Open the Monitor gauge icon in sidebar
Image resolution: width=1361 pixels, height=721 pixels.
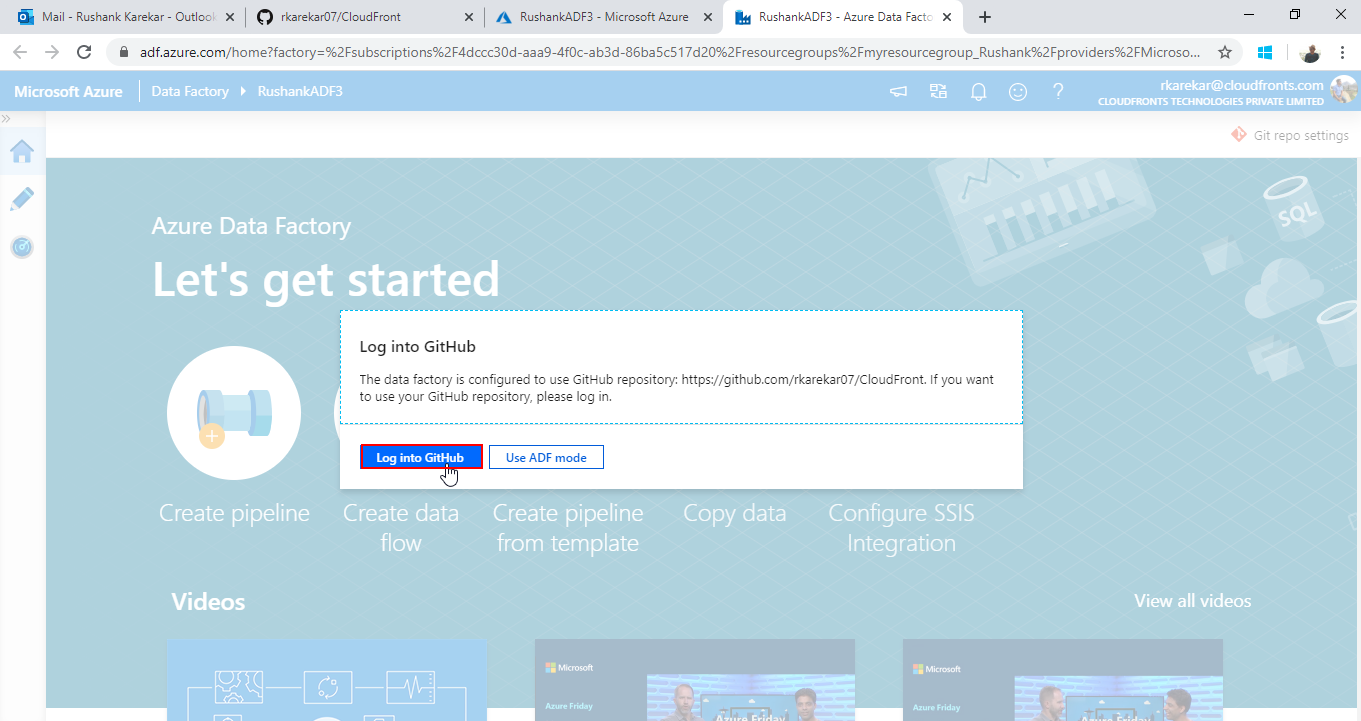tap(22, 246)
